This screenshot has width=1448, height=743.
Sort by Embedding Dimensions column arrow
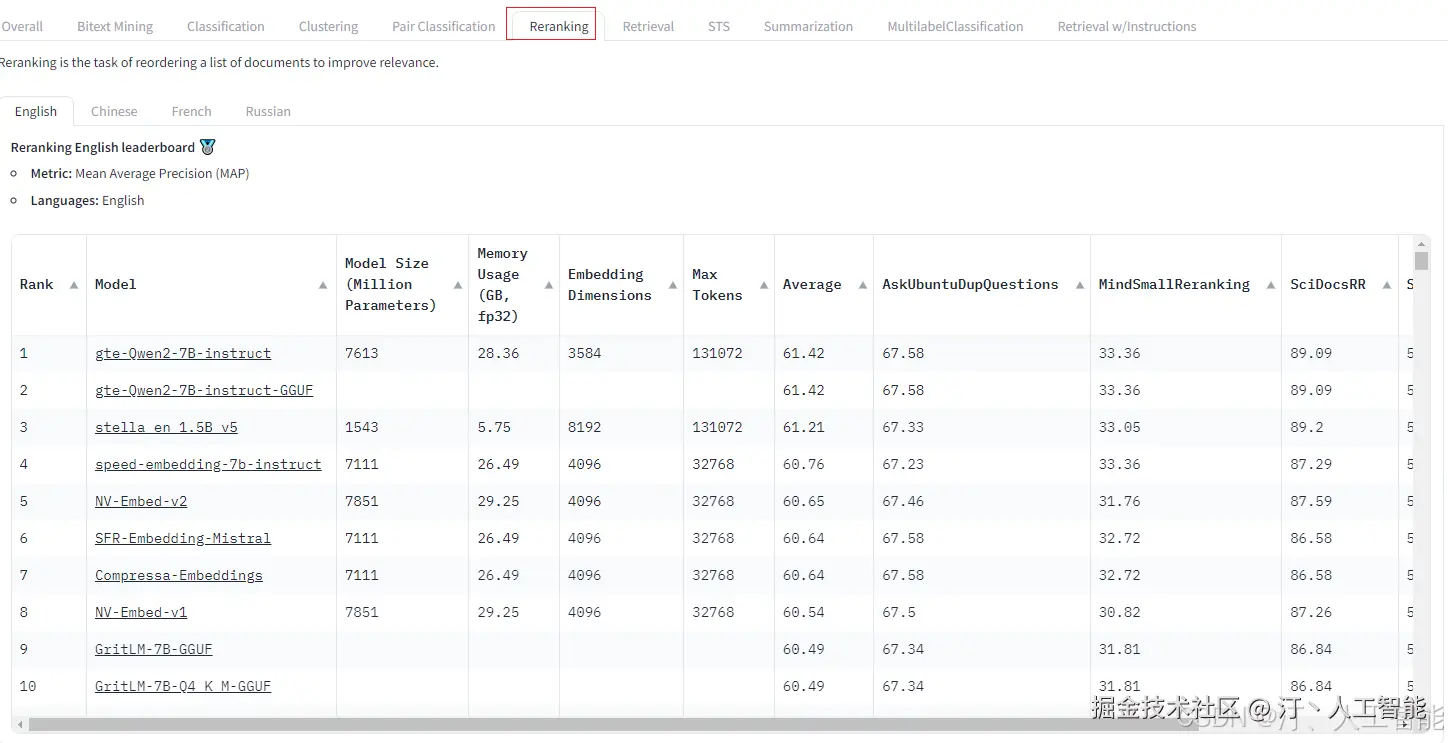(x=672, y=285)
